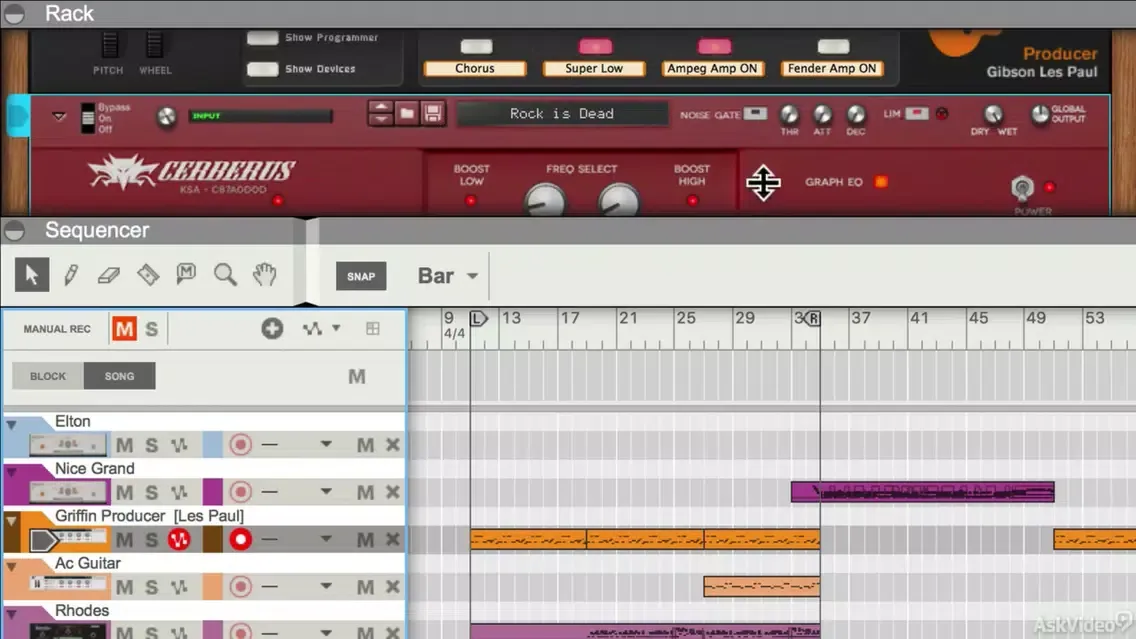Collapse the Ac Guitar track
1136x639 pixels.
tap(12, 567)
